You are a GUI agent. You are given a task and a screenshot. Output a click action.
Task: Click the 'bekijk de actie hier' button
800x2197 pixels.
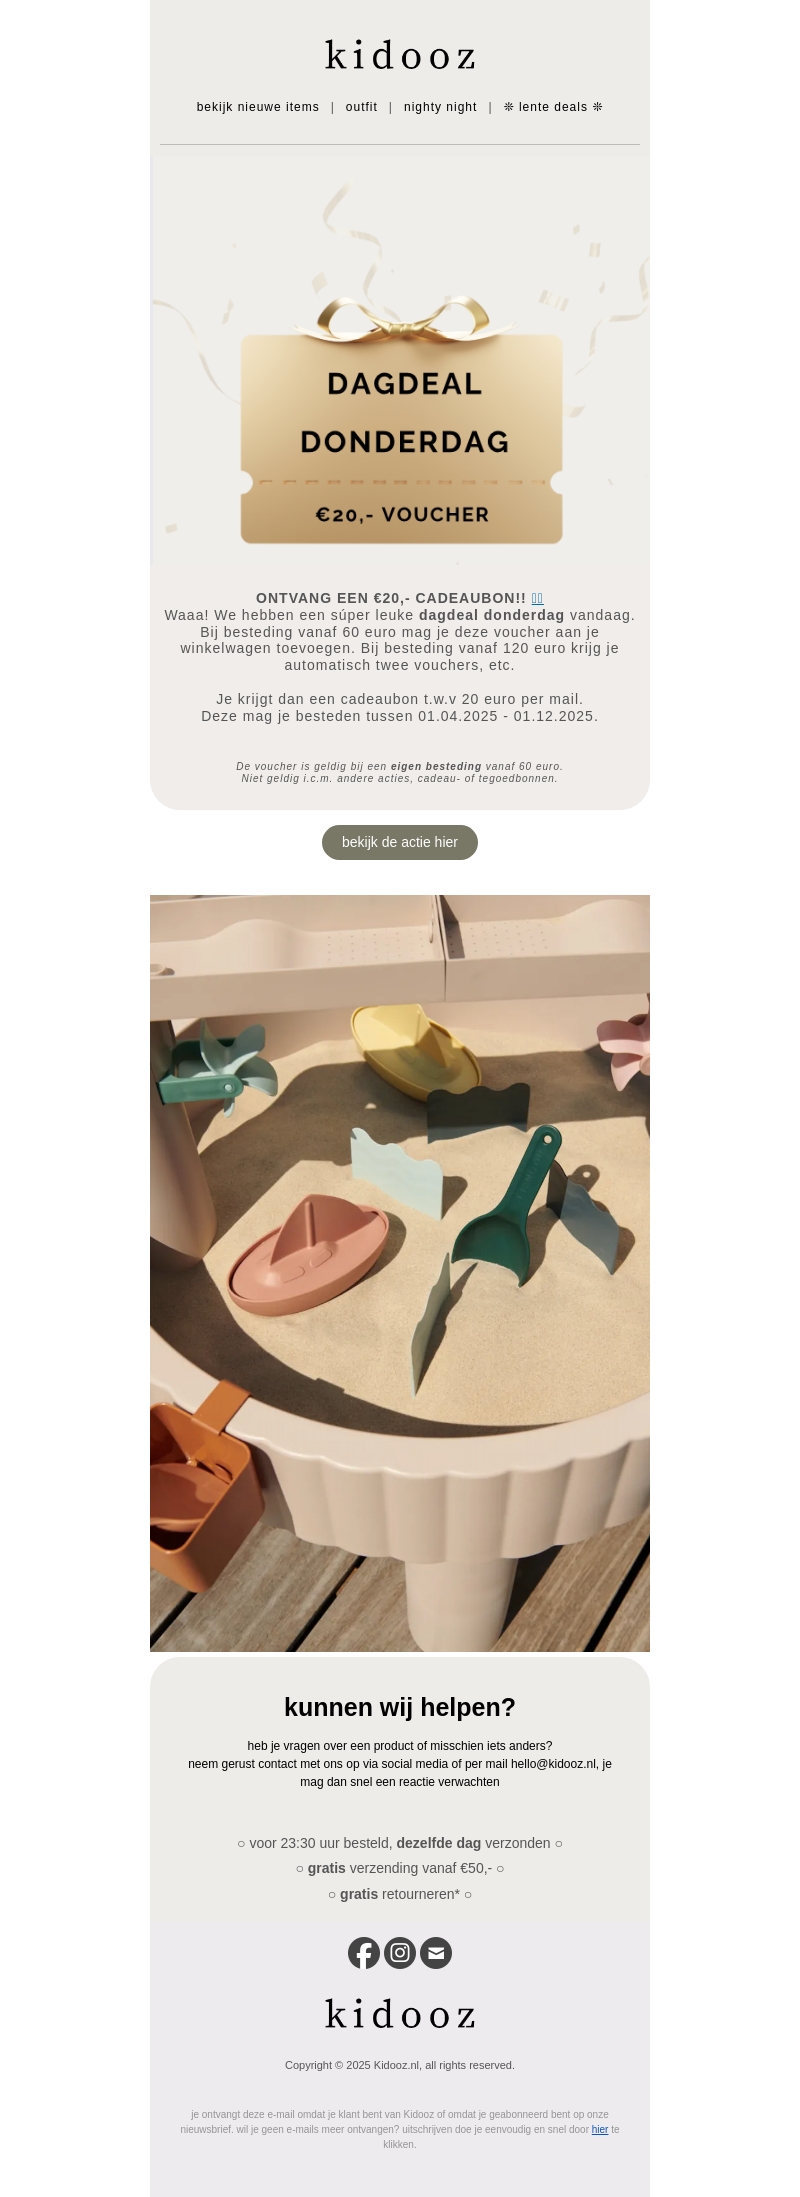pos(400,842)
